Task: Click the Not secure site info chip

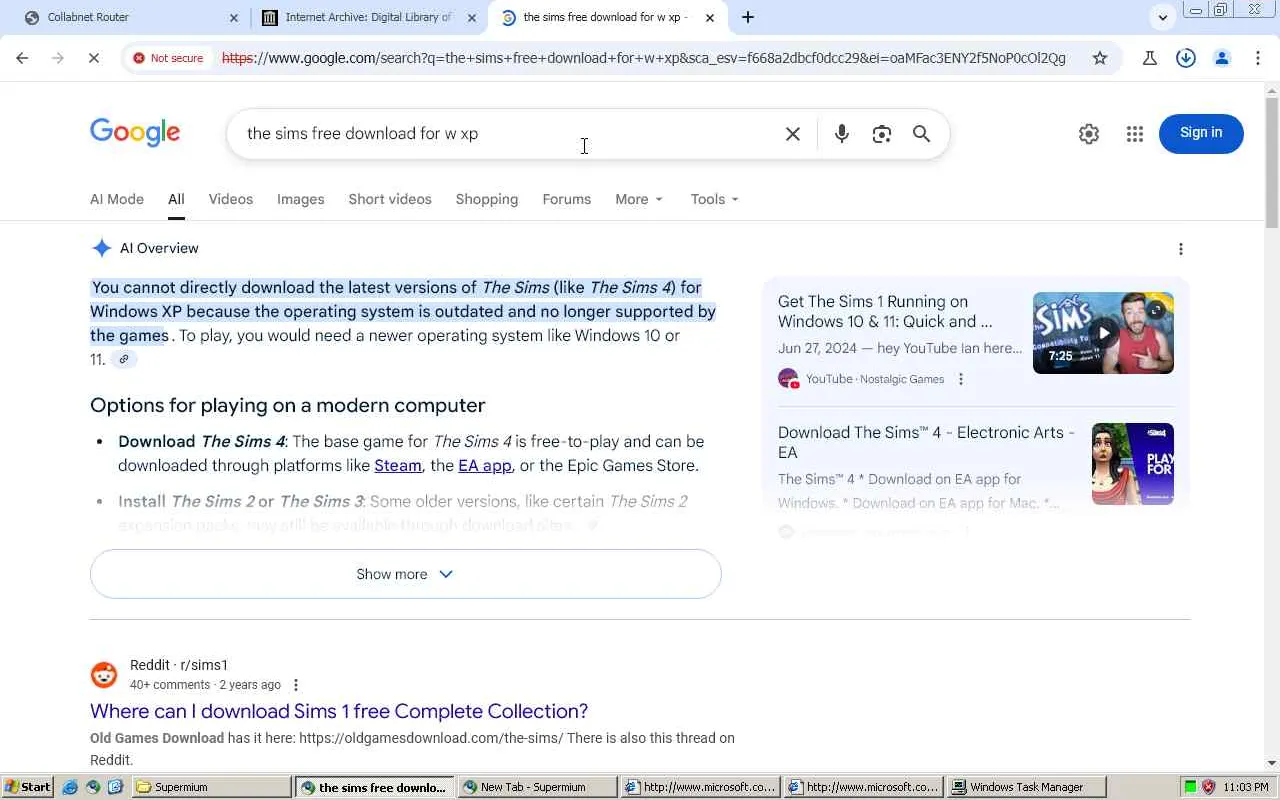Action: [168, 58]
